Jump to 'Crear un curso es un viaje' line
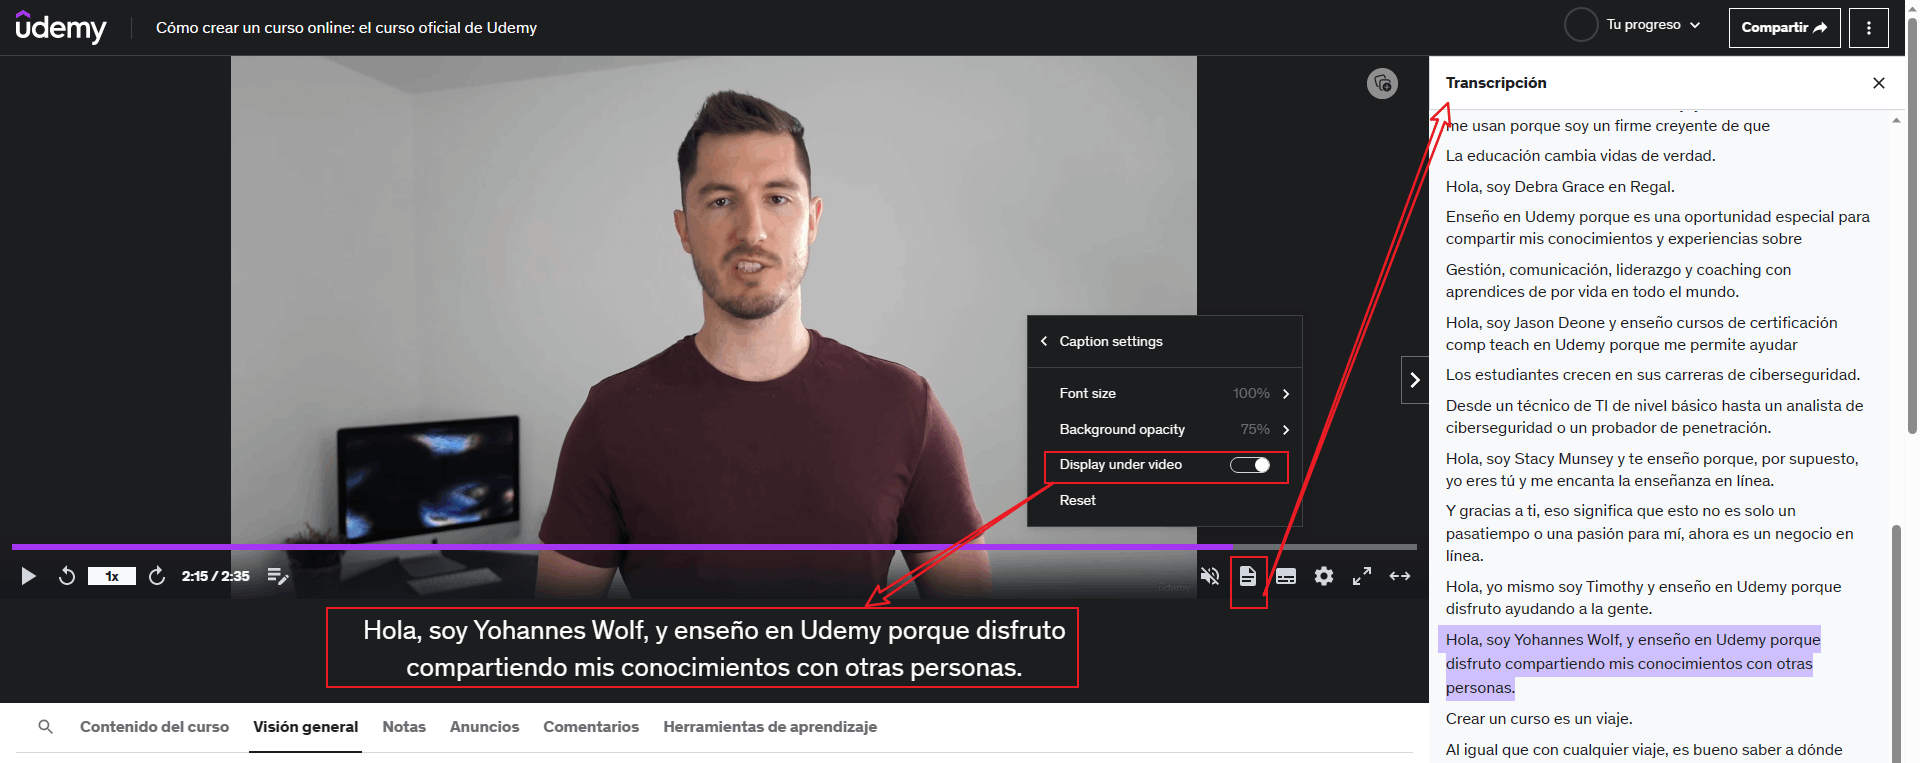This screenshot has width=1920, height=763. (x=1539, y=719)
